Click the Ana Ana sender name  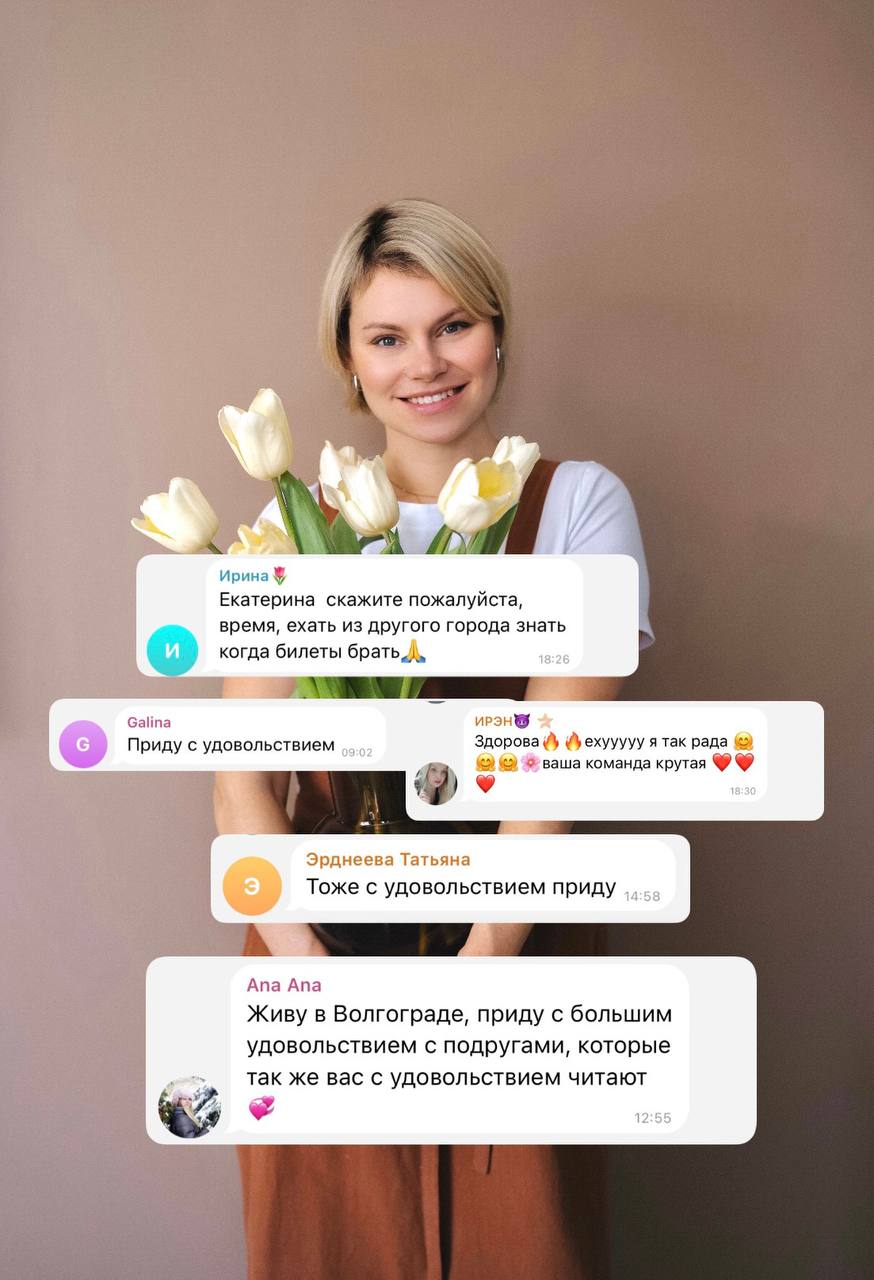point(284,985)
